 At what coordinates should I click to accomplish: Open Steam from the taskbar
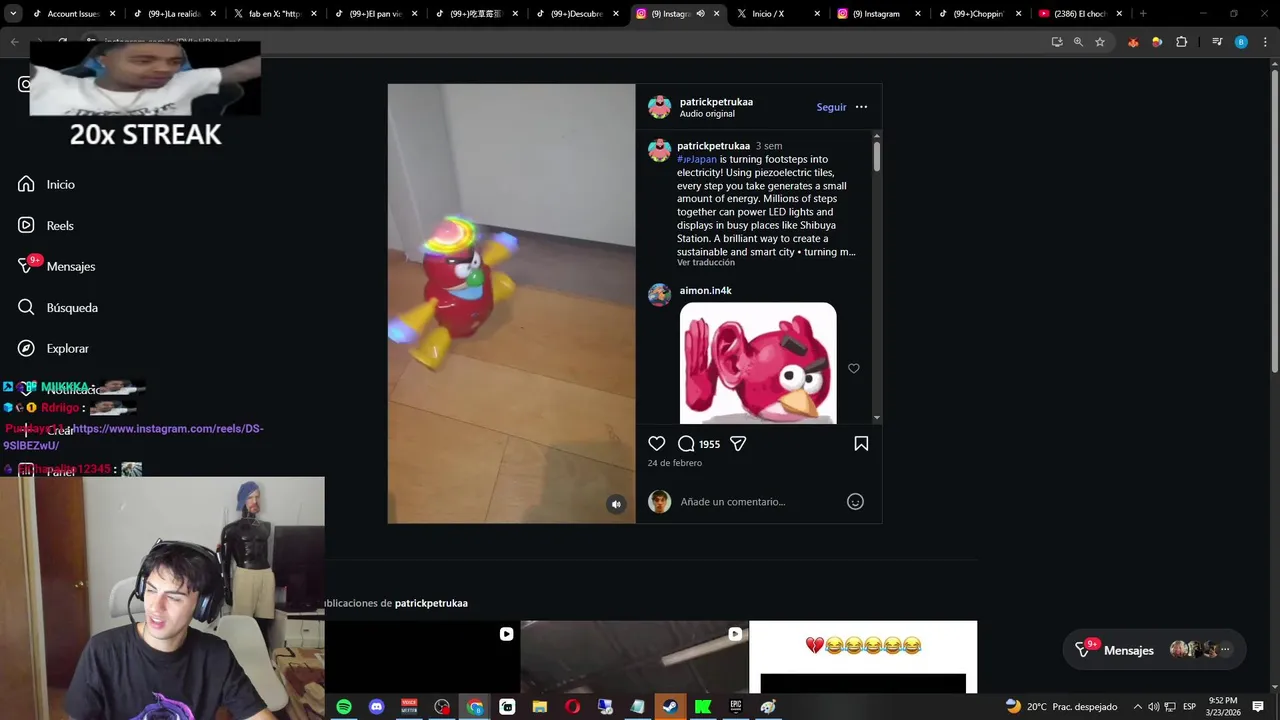point(670,707)
